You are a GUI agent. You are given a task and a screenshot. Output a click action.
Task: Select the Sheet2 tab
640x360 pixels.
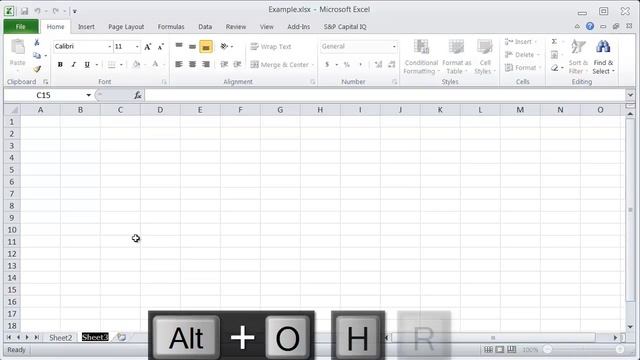60,338
